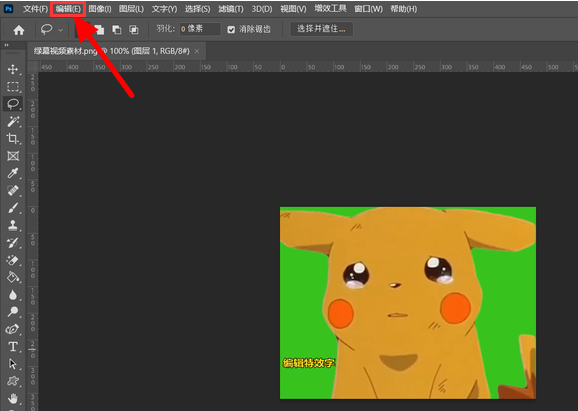Image resolution: width=578 pixels, height=411 pixels.
Task: Close the 绿幕视频素材.png document tab
Action: pos(197,51)
